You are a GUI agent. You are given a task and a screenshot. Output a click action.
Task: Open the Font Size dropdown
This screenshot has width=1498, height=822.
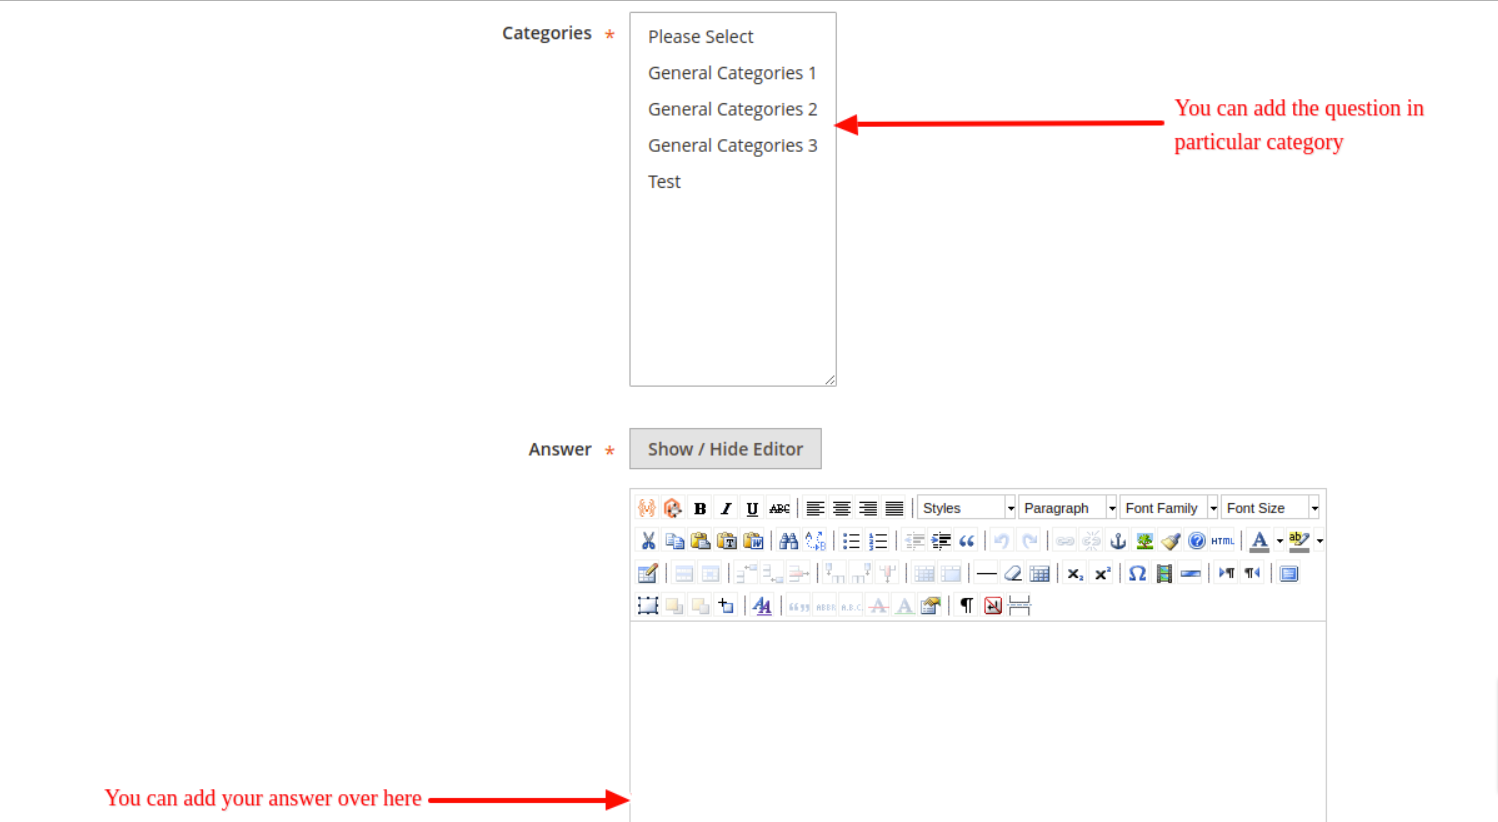pos(1270,508)
